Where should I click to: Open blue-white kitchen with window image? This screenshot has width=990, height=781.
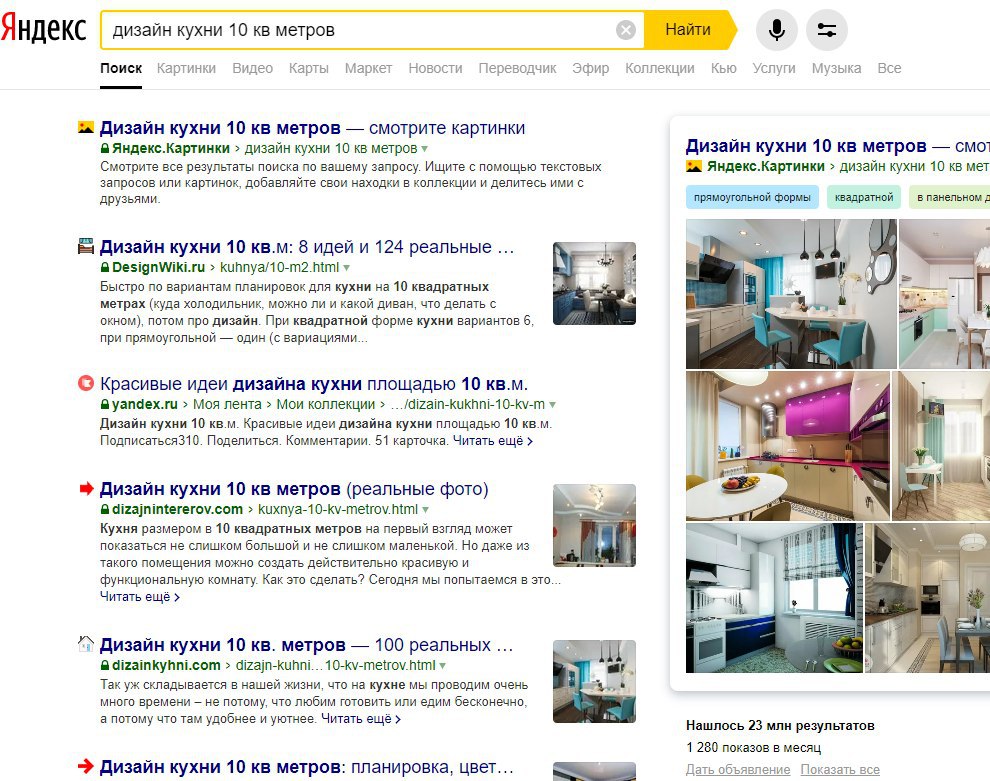[774, 598]
